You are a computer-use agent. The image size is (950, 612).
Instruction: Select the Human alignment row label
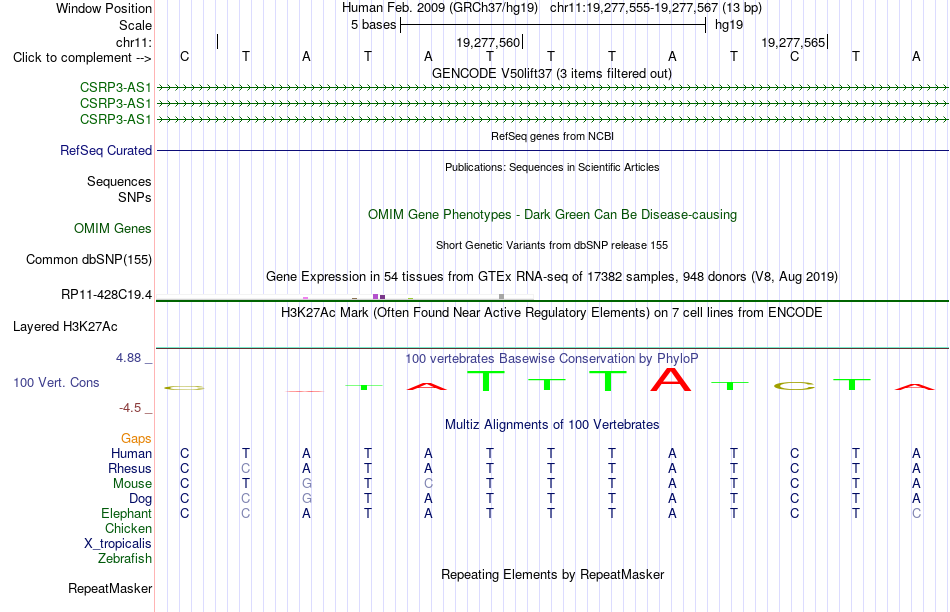(x=131, y=453)
